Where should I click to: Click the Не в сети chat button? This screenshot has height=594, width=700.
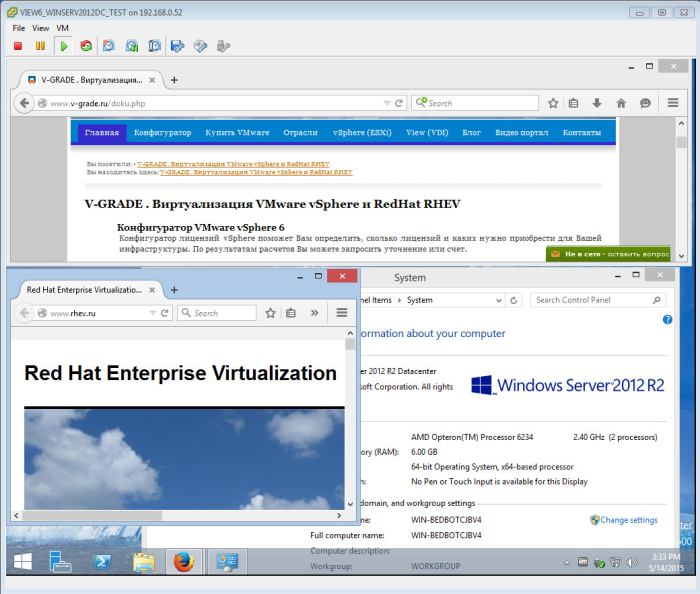(608, 254)
